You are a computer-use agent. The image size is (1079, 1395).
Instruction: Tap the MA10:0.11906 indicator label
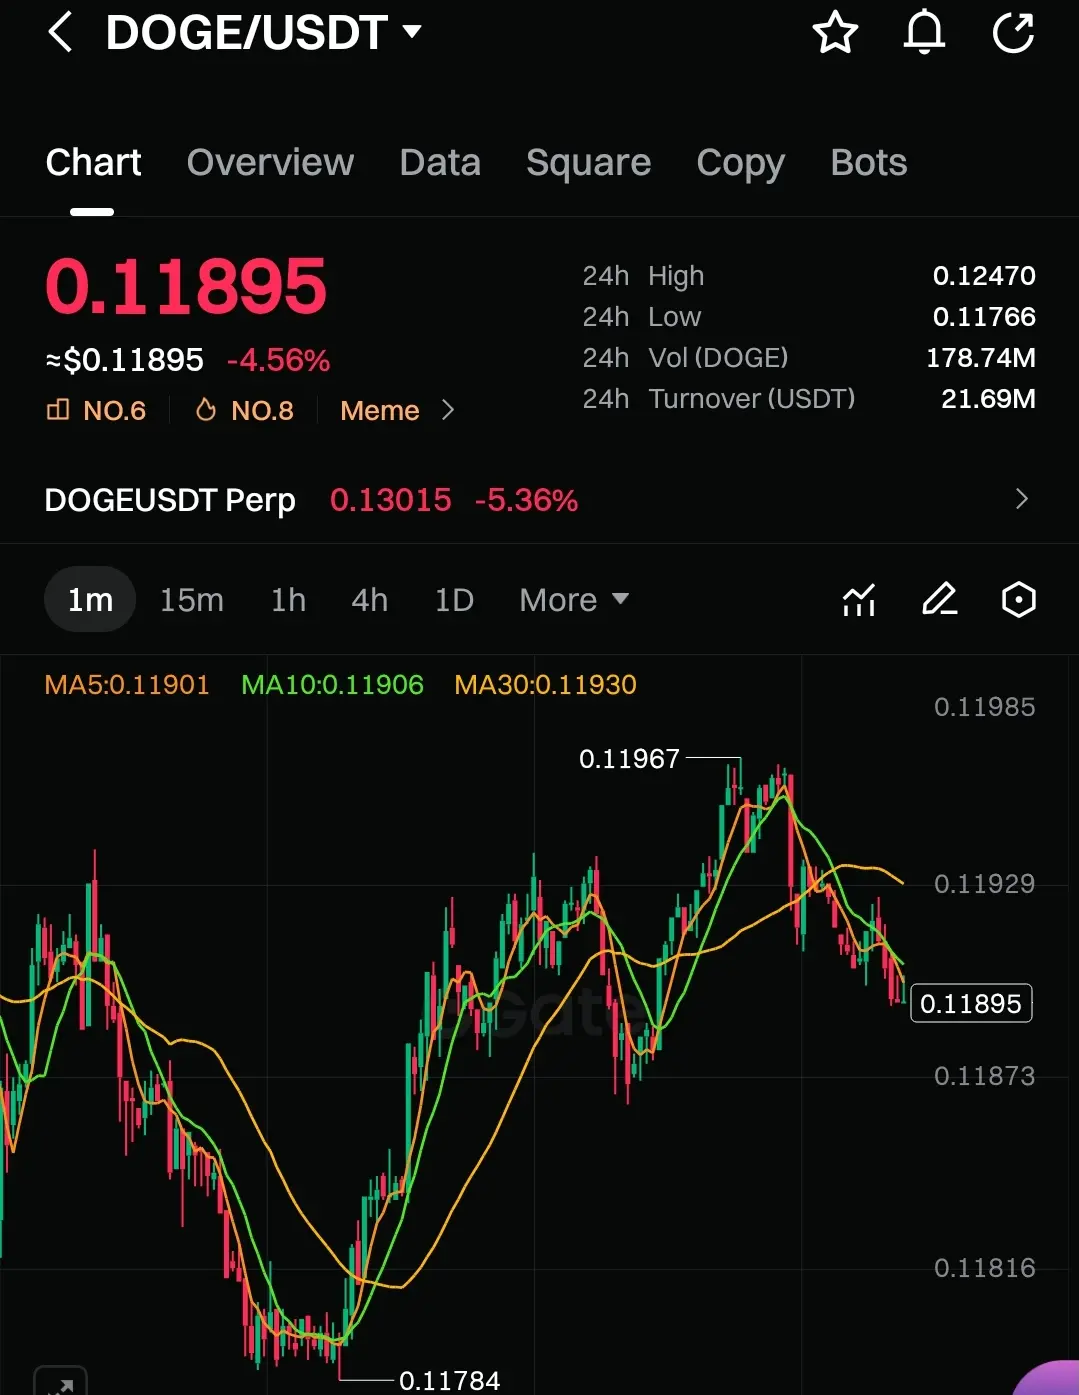click(333, 685)
